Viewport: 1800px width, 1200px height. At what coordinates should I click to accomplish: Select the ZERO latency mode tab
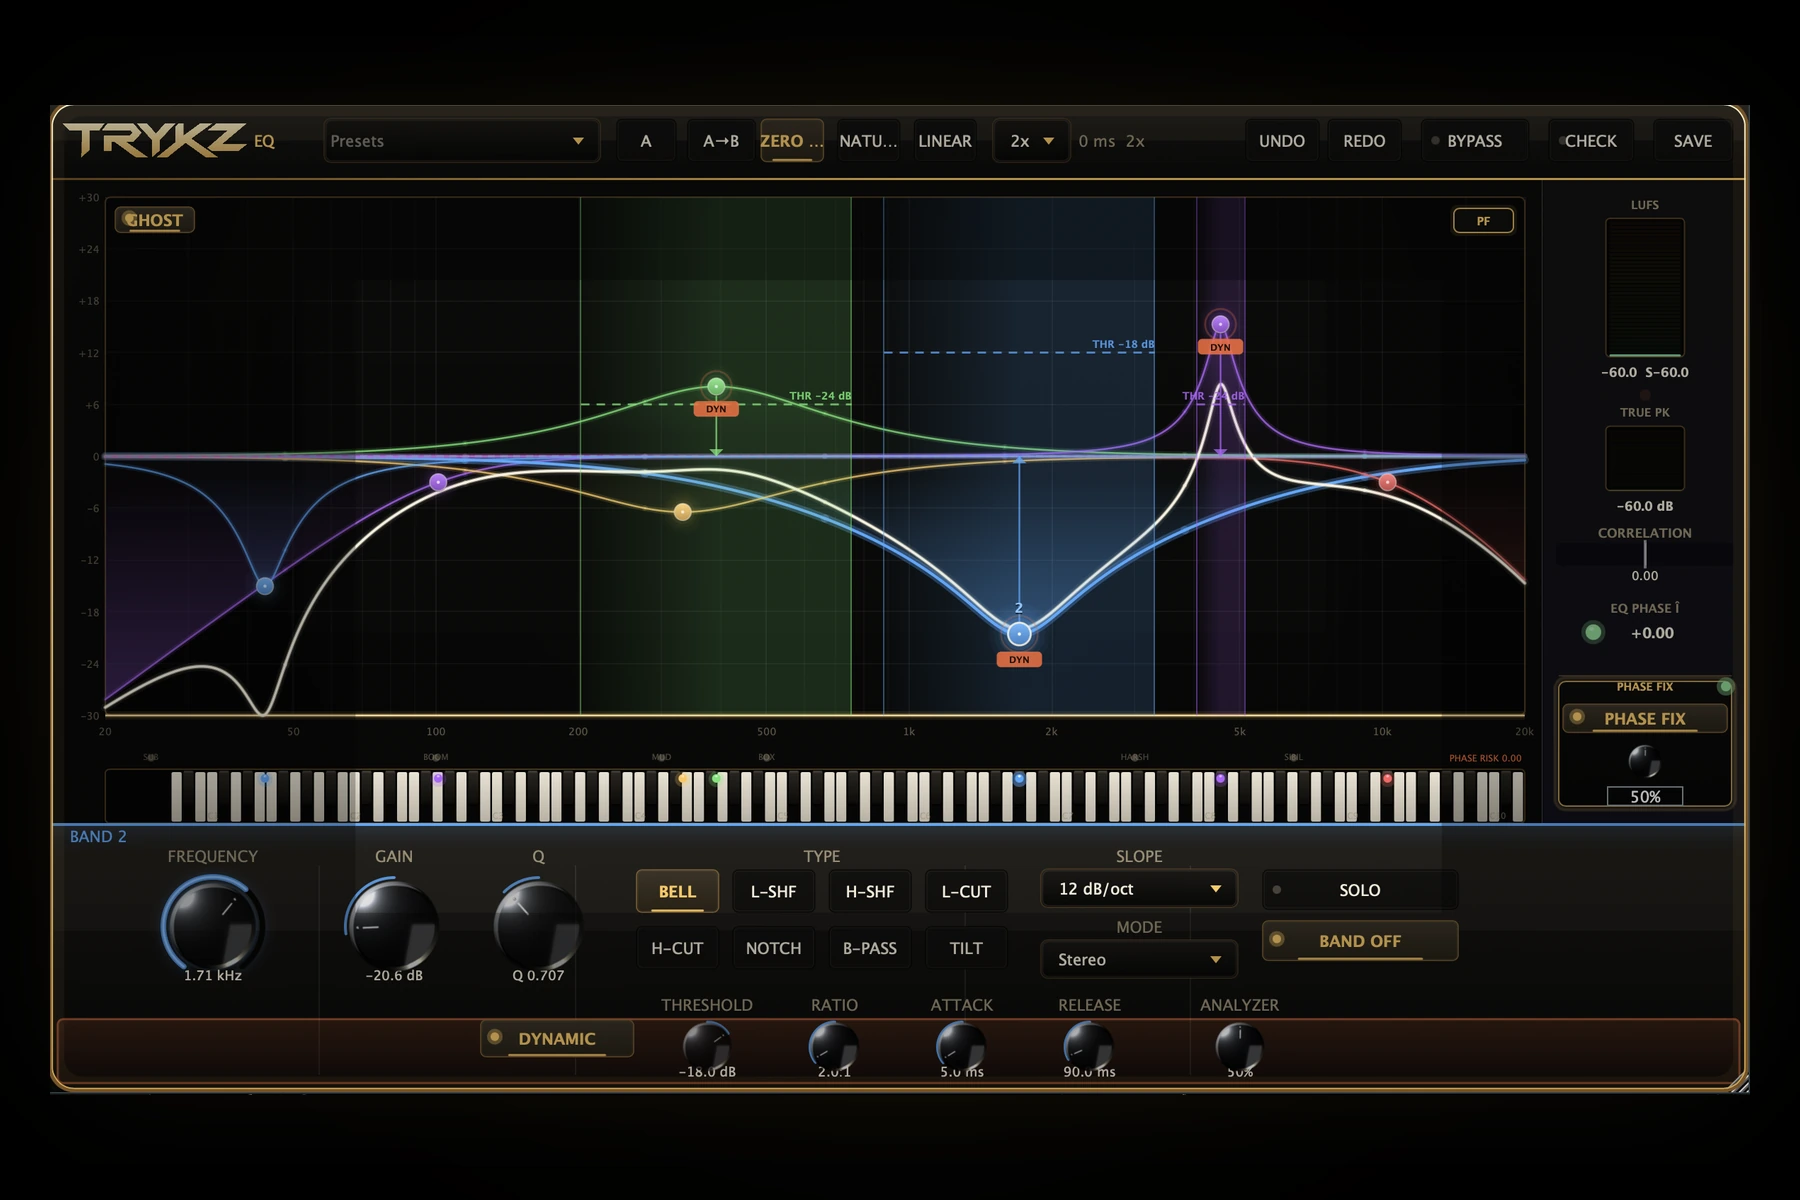pyautogui.click(x=792, y=141)
